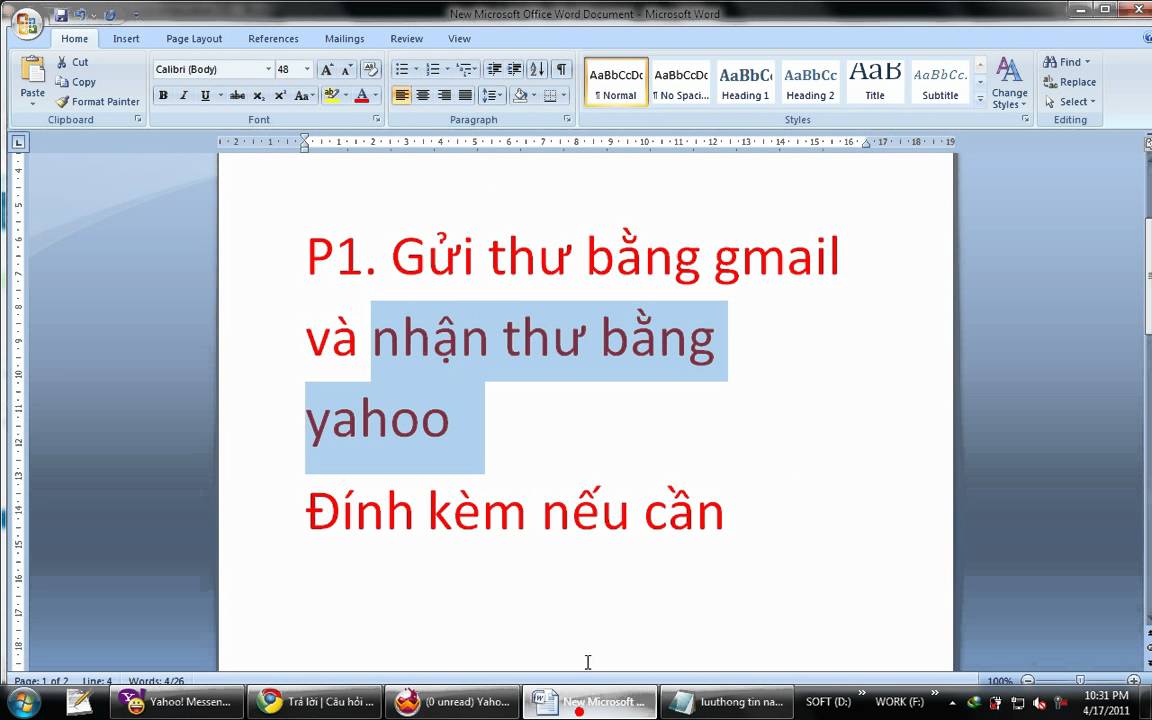Open the View tab
Viewport: 1152px width, 720px height.
point(459,39)
